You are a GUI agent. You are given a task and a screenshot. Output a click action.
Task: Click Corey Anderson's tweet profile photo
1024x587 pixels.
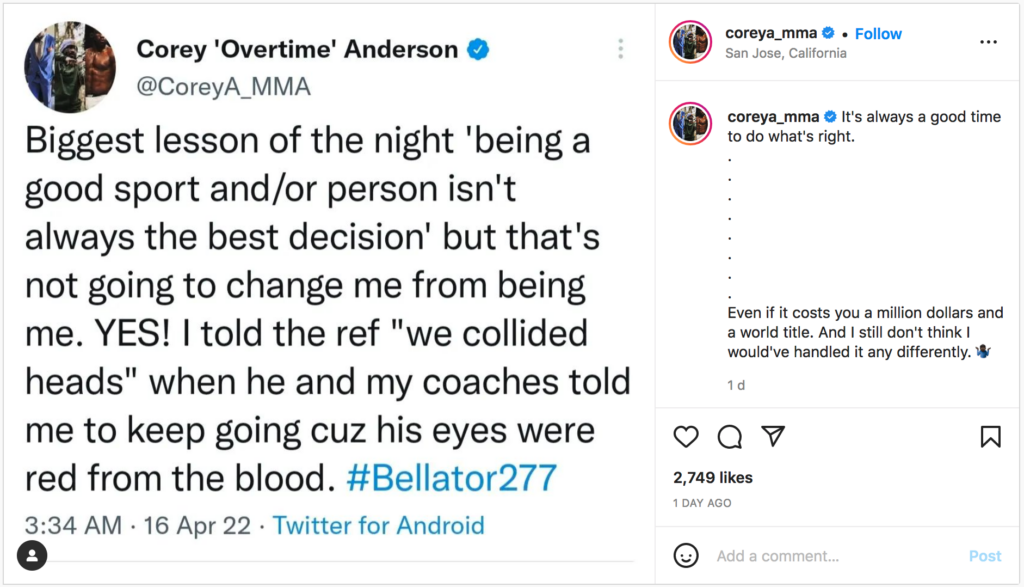coord(70,67)
